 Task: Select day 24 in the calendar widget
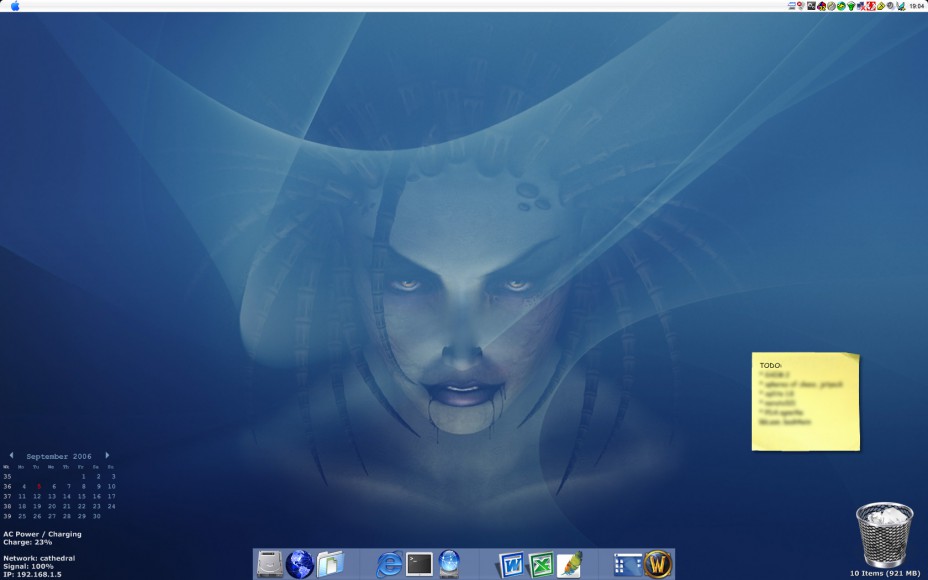(111, 507)
